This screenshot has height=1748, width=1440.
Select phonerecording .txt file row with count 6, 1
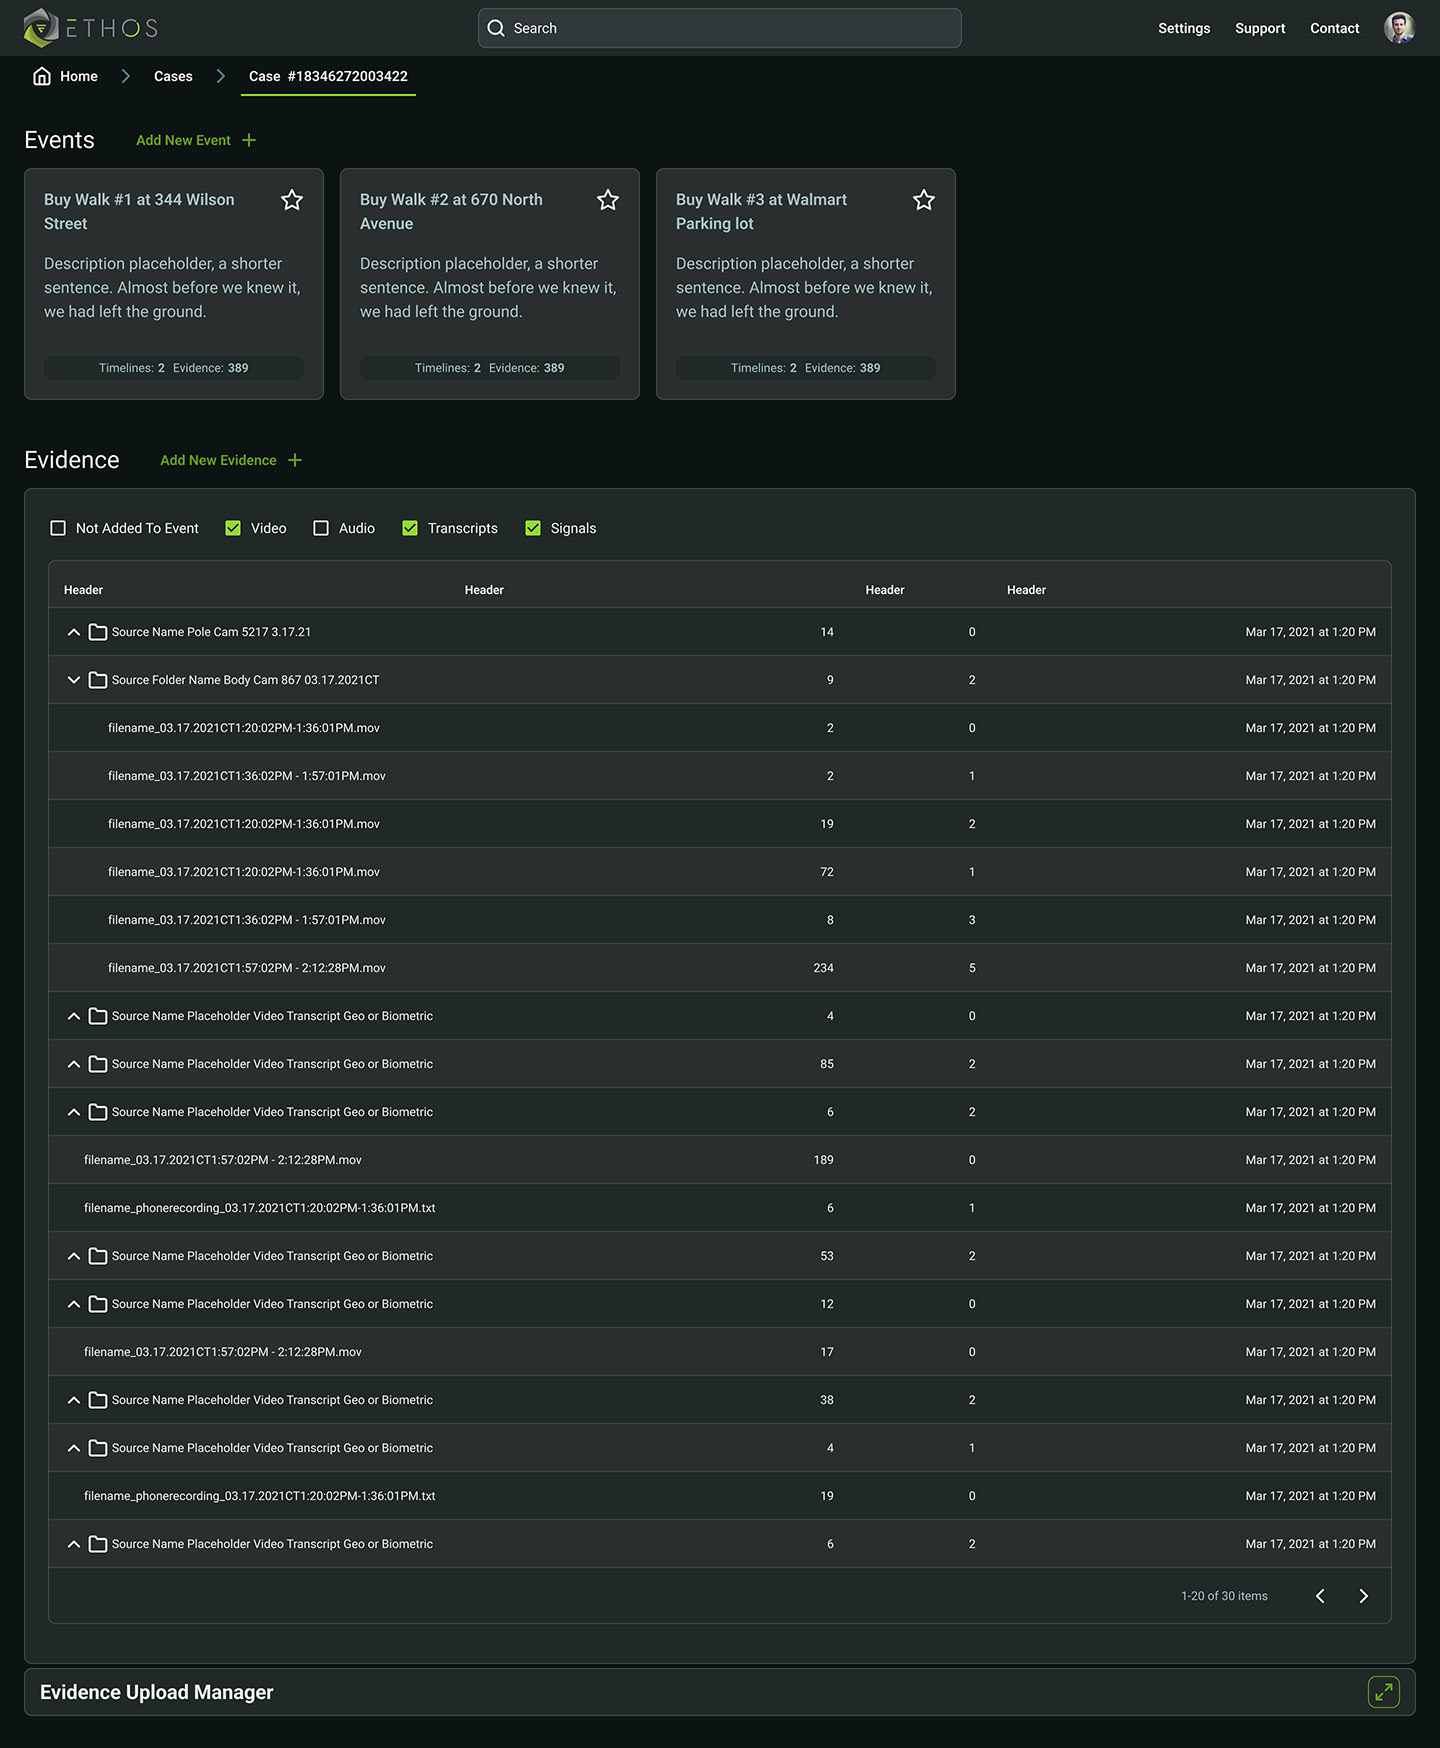coord(720,1208)
